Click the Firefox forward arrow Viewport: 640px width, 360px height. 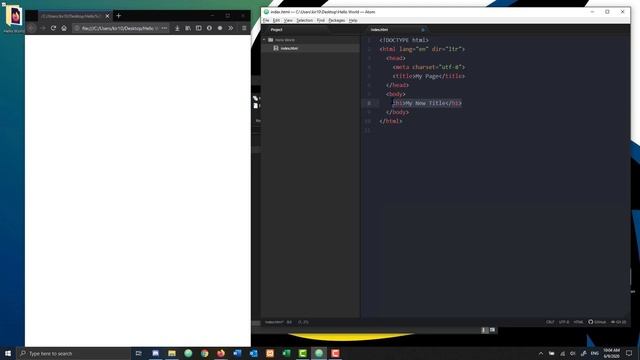coord(42,28)
